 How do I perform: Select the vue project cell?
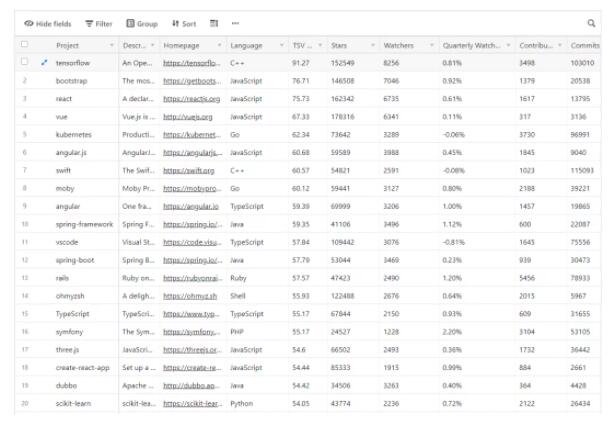click(61, 117)
